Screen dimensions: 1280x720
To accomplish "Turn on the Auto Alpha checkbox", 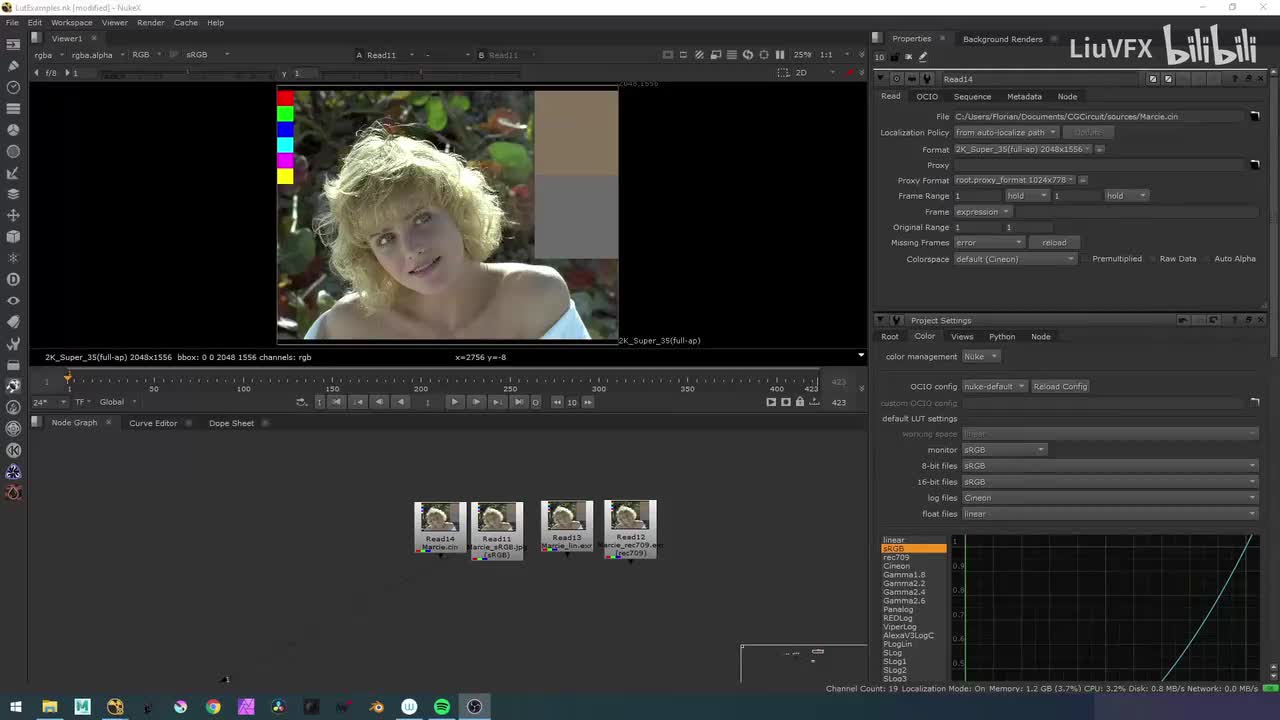I will tap(1207, 259).
